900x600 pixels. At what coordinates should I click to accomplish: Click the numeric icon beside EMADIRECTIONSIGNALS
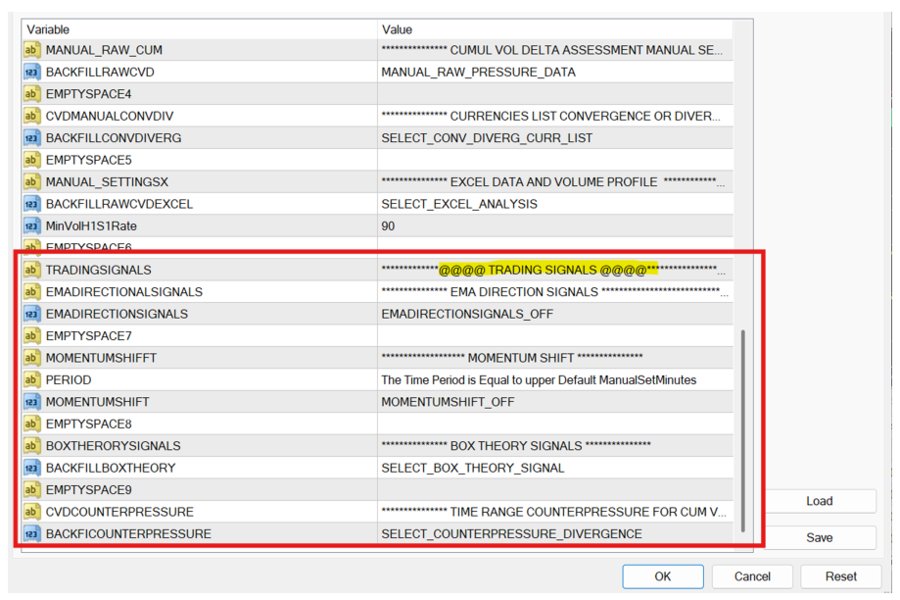pyautogui.click(x=31, y=314)
